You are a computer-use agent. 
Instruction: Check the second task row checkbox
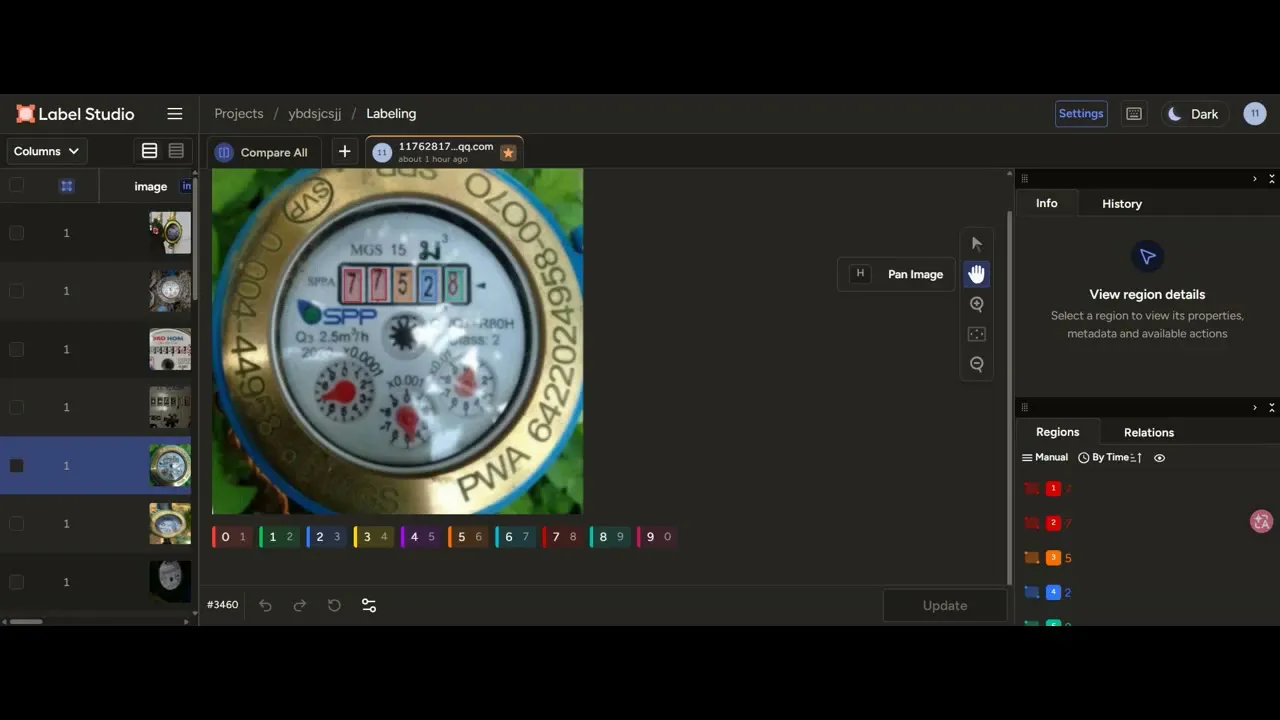[16, 291]
